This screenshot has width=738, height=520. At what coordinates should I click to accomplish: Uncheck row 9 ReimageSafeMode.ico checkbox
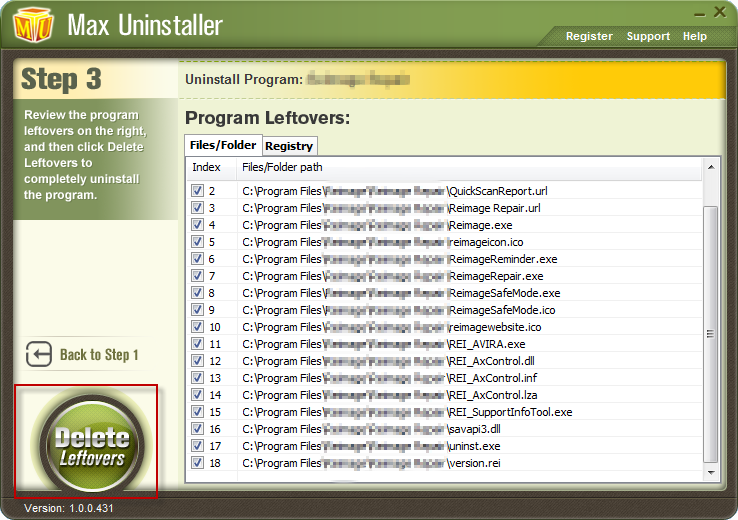[x=198, y=310]
